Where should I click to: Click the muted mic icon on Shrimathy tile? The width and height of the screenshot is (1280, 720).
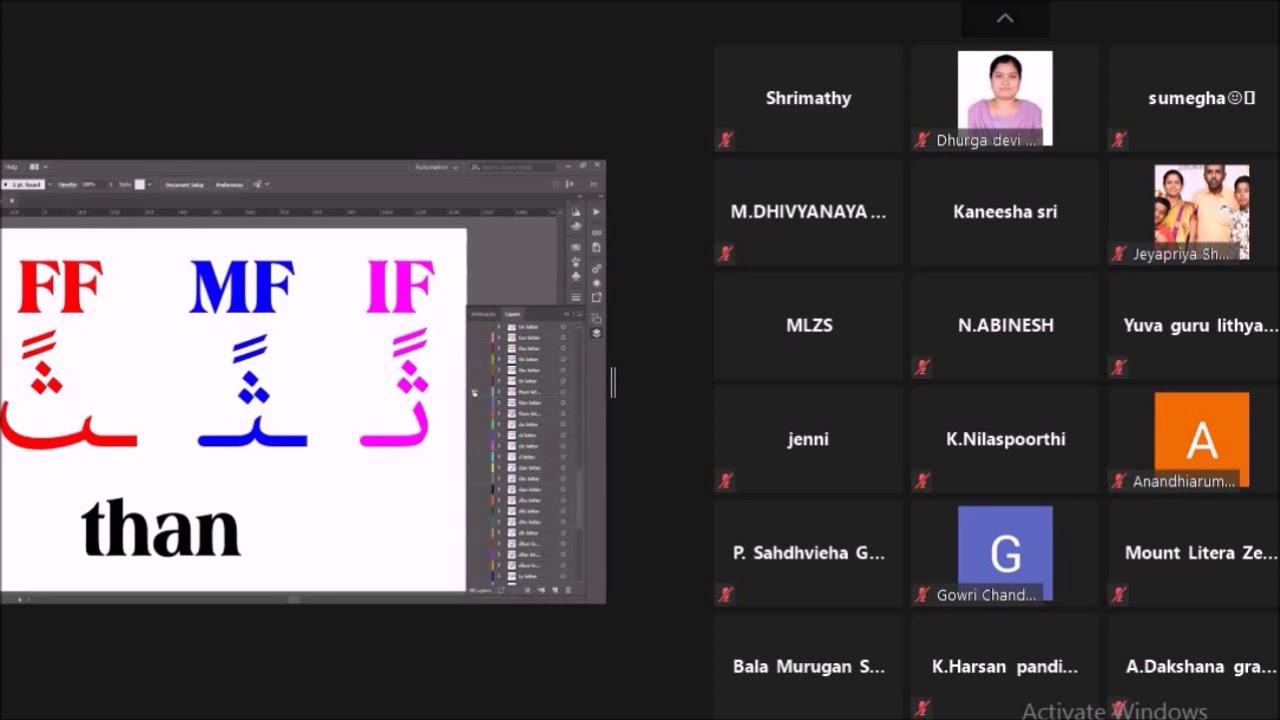pos(725,140)
